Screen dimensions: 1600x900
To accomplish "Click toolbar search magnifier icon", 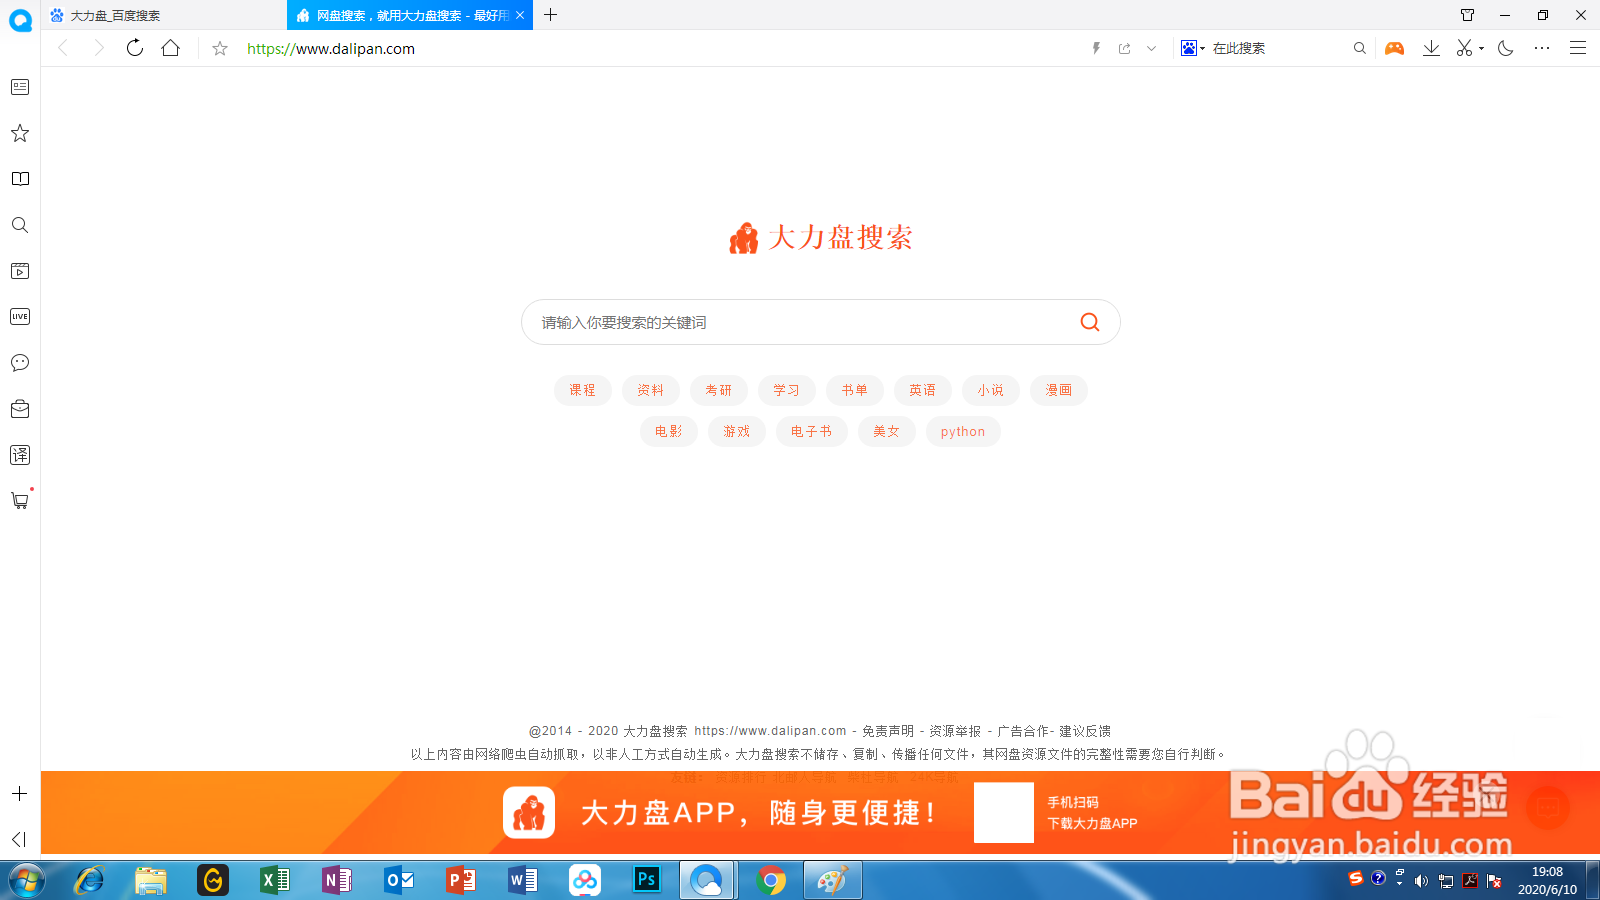I will [1360, 48].
